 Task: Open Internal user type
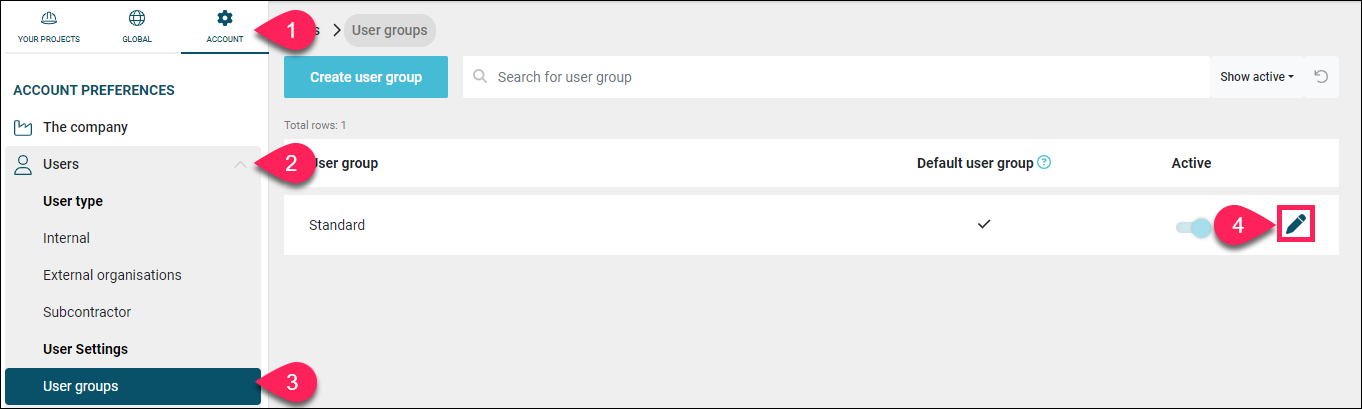66,238
